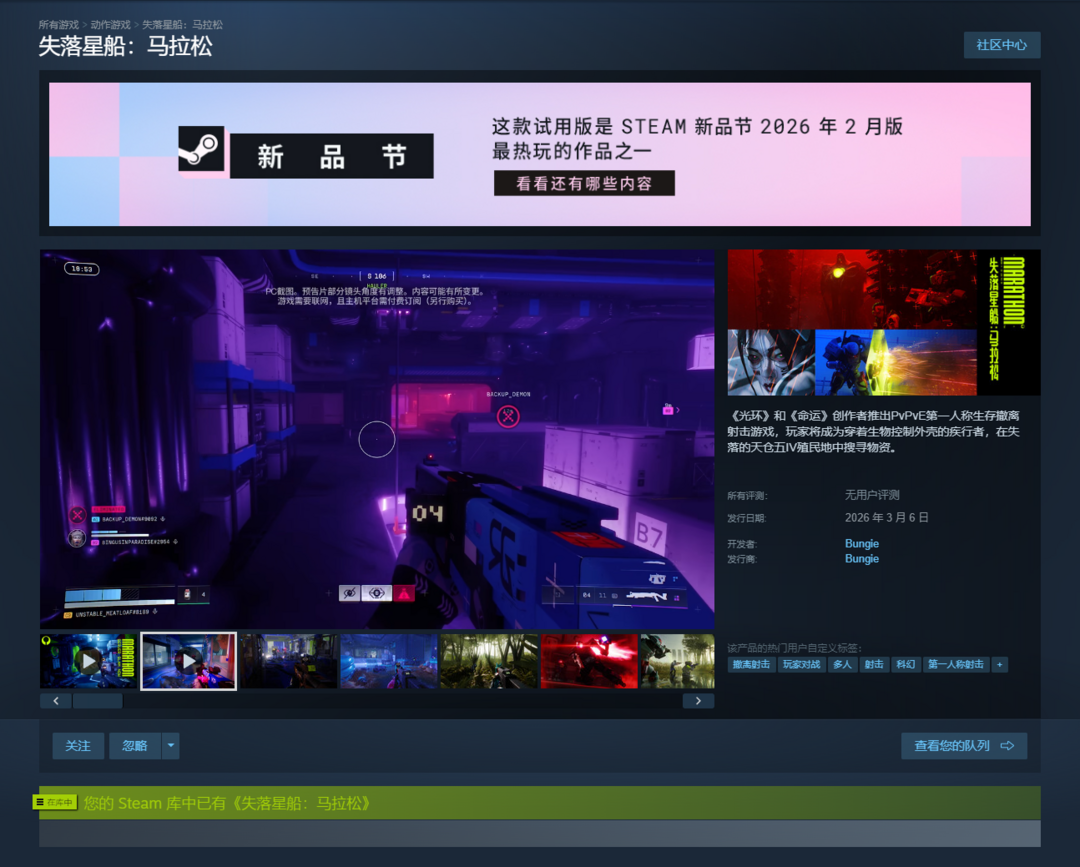Select the 撤离射击 tag
The image size is (1080, 867).
[x=752, y=664]
